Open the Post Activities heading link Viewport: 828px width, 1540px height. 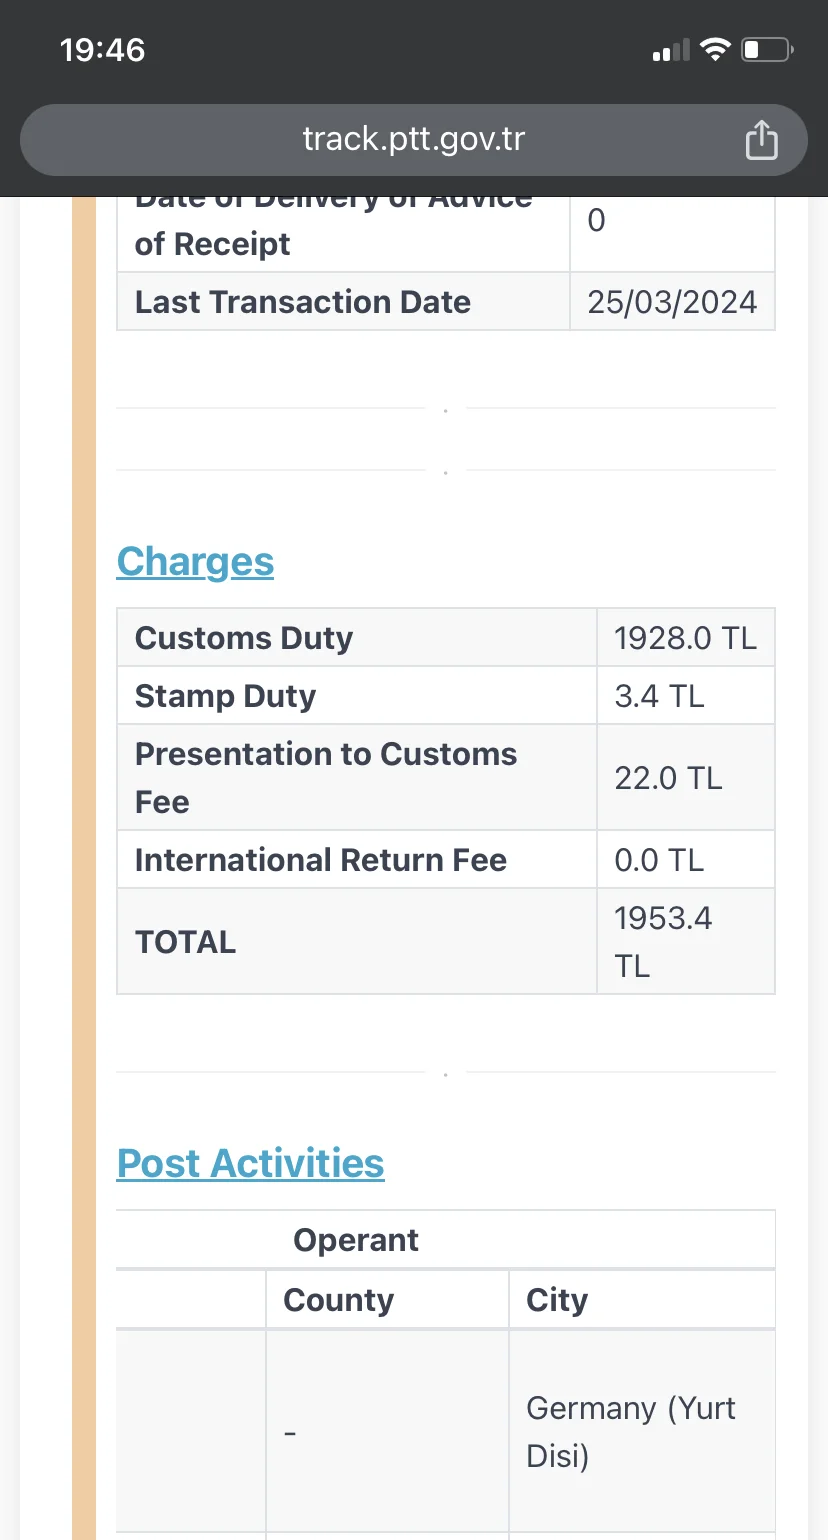point(250,1163)
